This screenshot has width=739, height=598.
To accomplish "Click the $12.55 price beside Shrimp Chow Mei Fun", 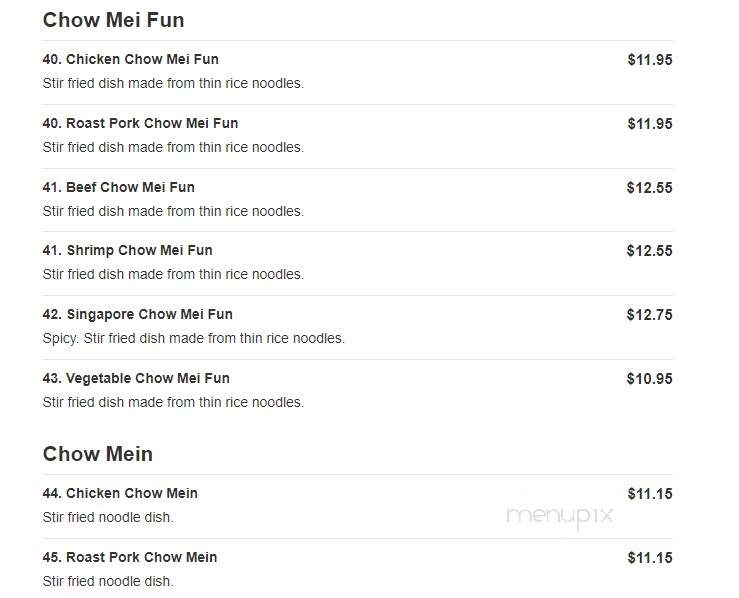I will [x=649, y=251].
